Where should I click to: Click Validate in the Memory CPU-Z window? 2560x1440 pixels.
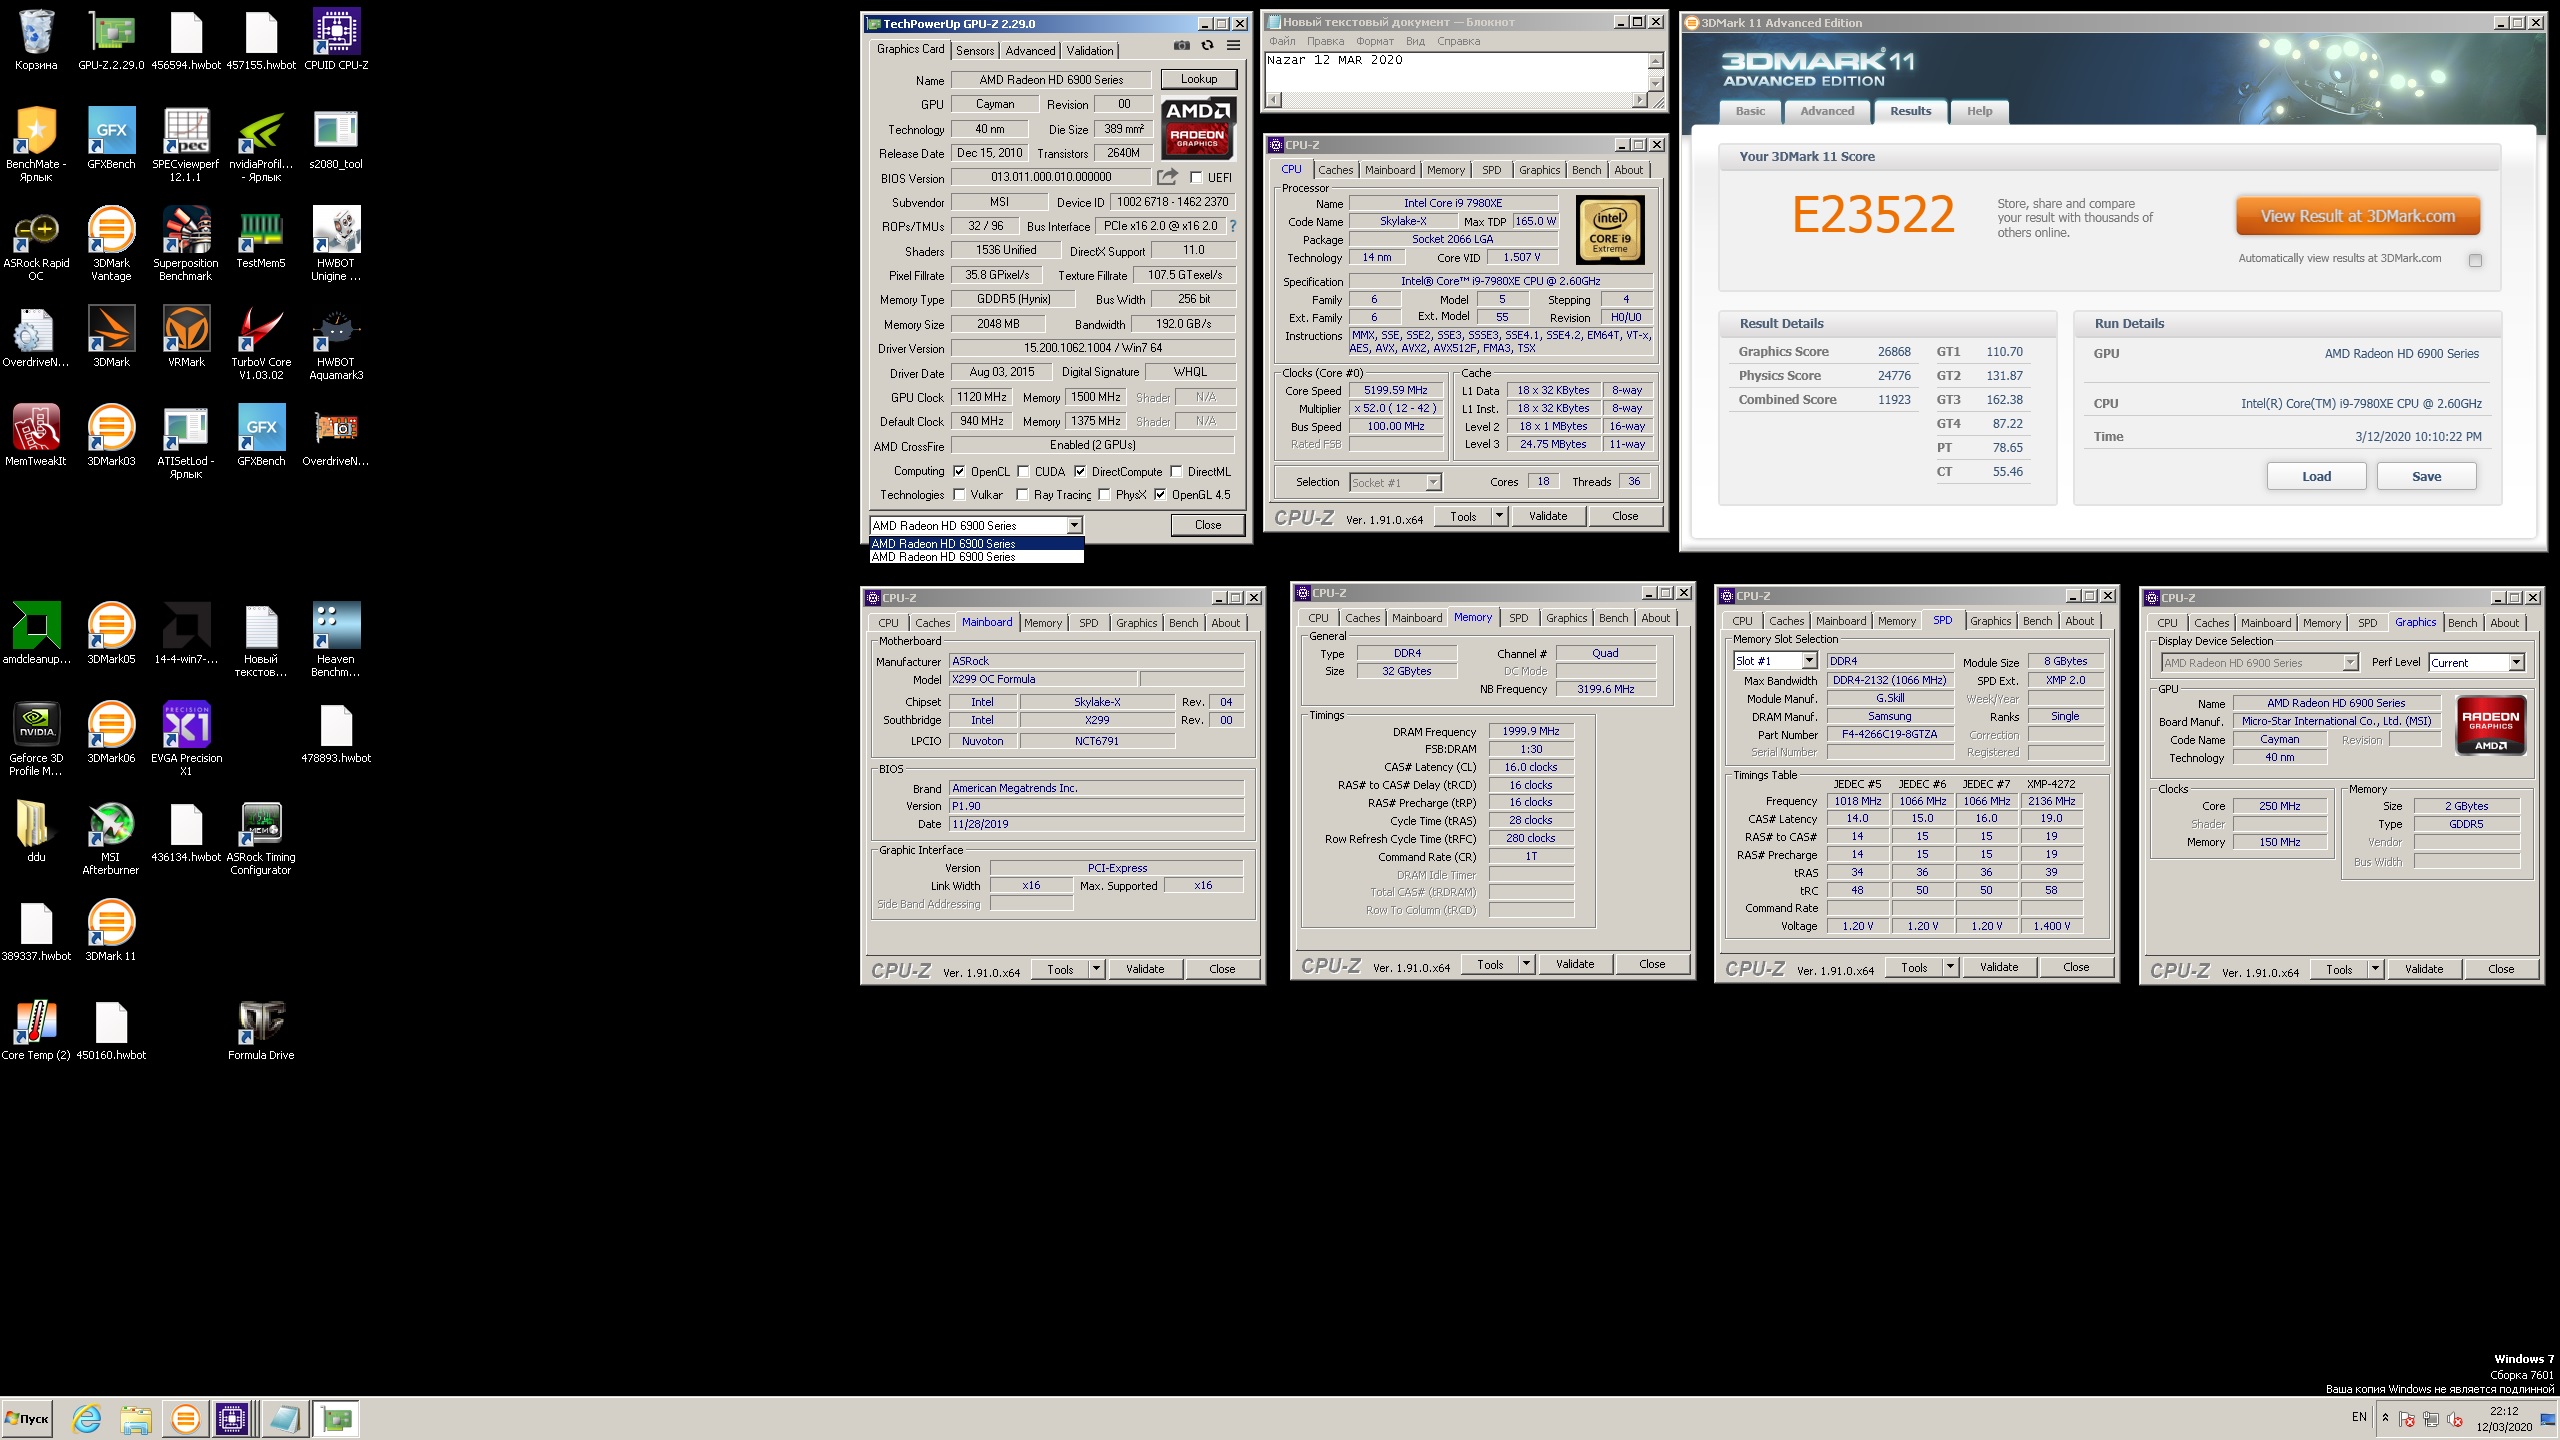tap(1574, 964)
